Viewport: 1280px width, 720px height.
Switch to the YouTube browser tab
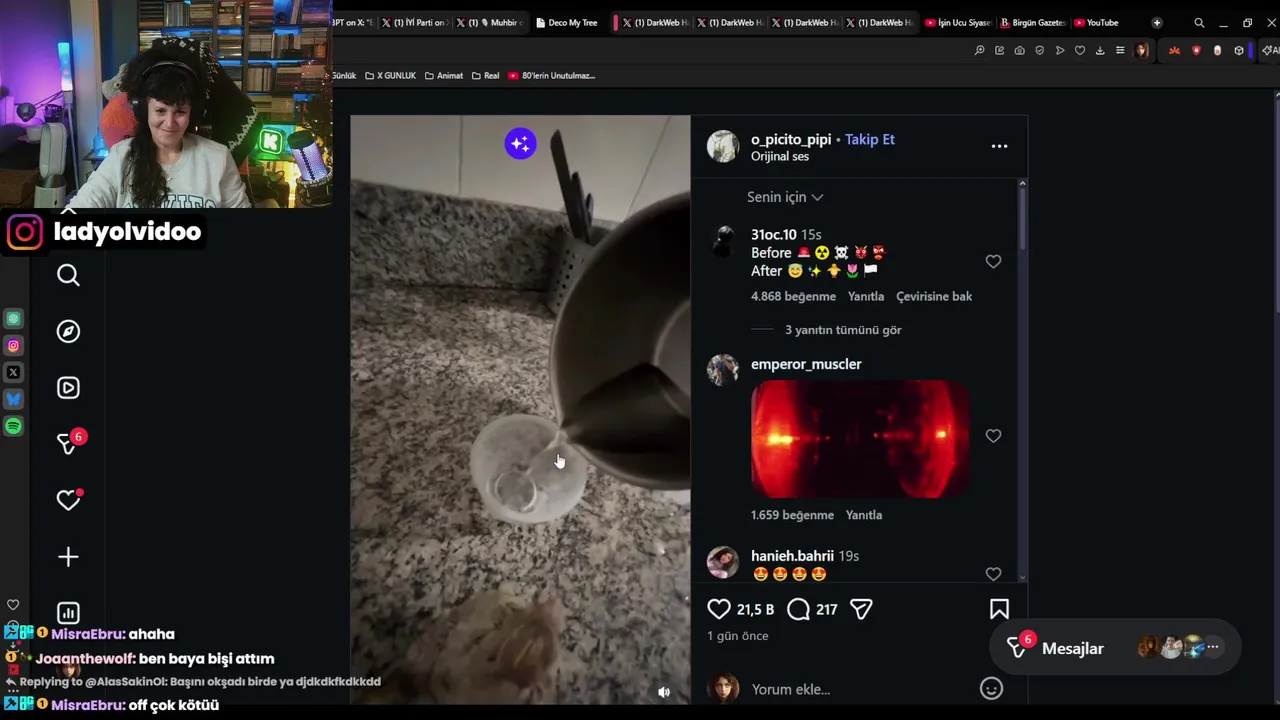1097,22
